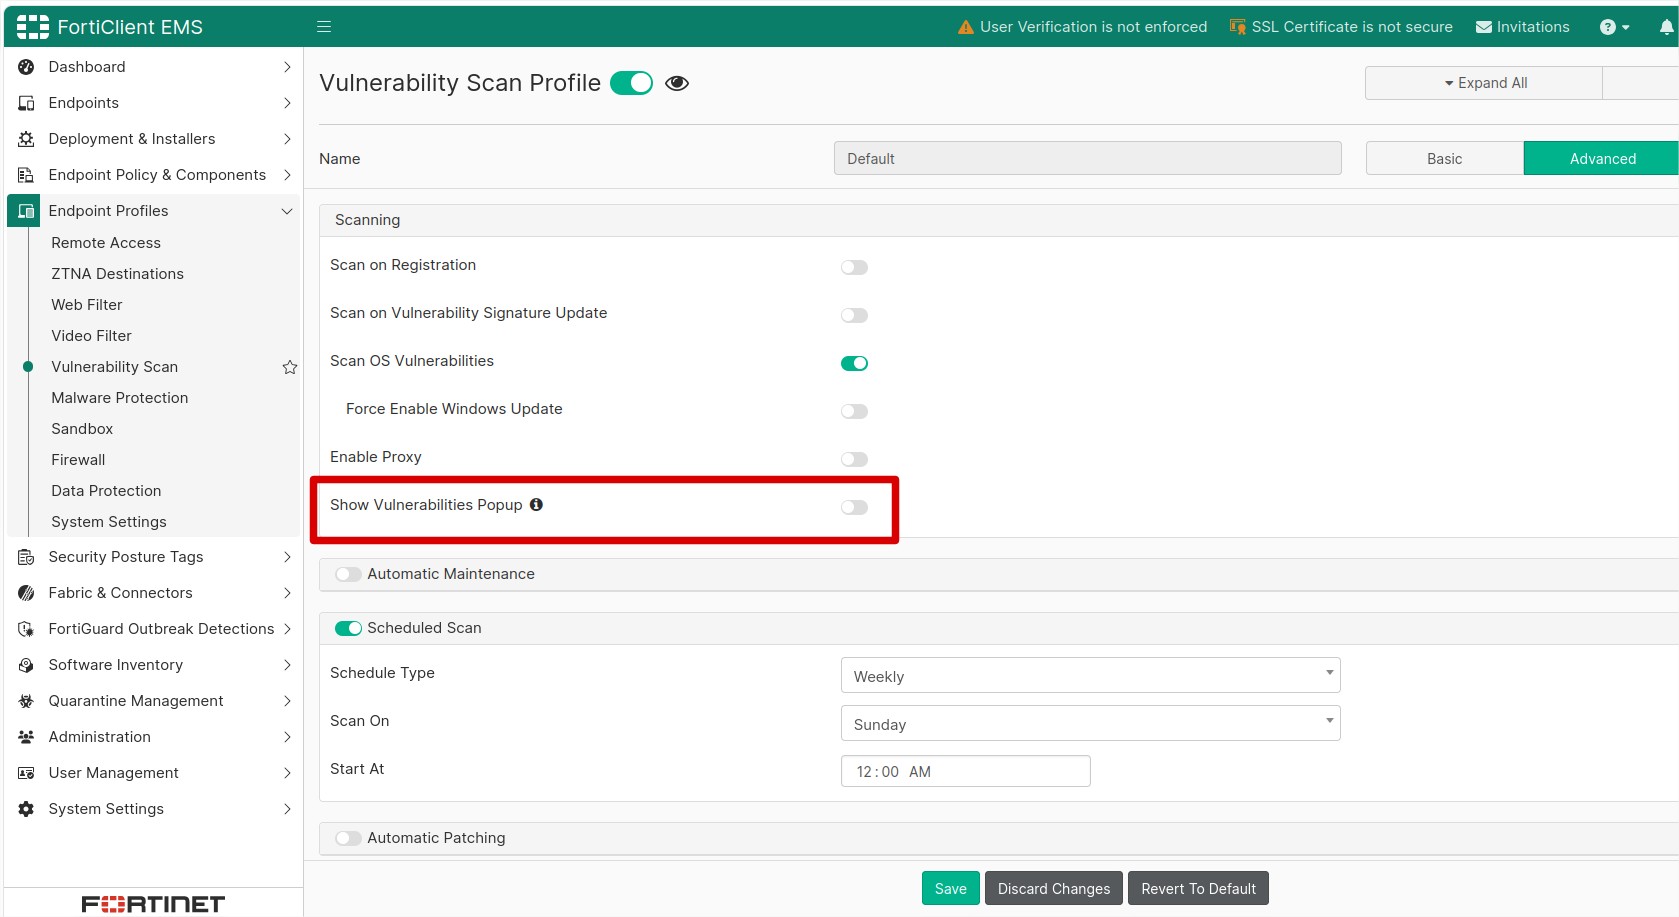Enable the Scan on Registration toggle
1679x917 pixels.
[x=854, y=267]
